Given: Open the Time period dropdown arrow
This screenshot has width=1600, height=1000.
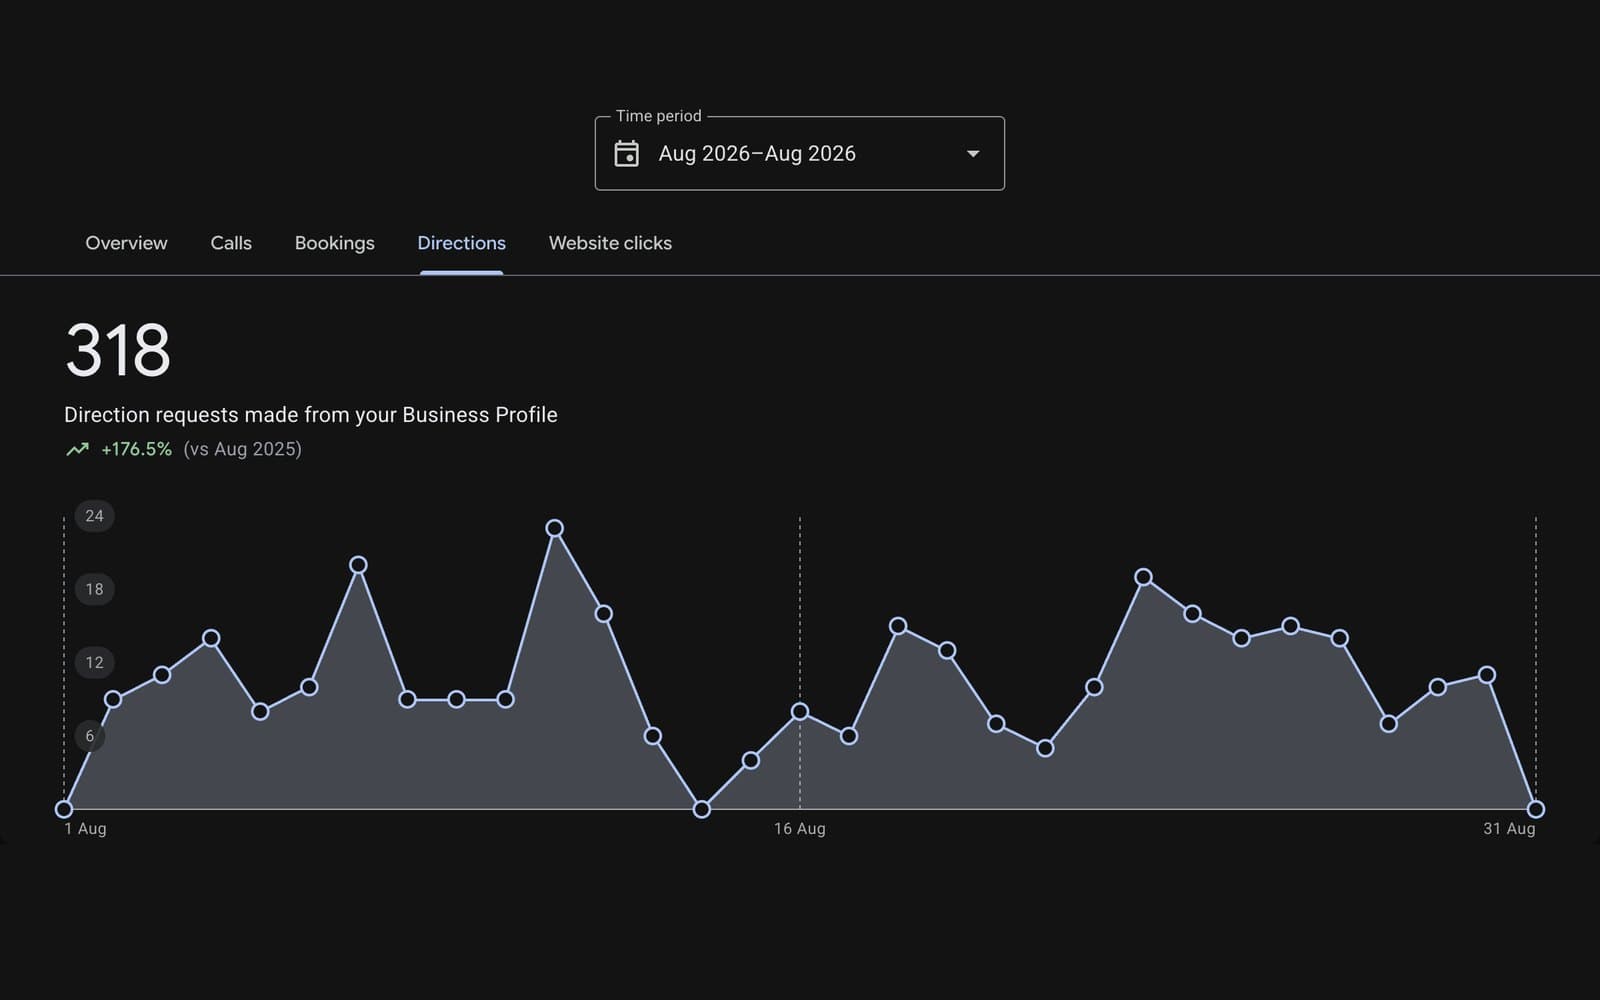Looking at the screenshot, I should (973, 154).
